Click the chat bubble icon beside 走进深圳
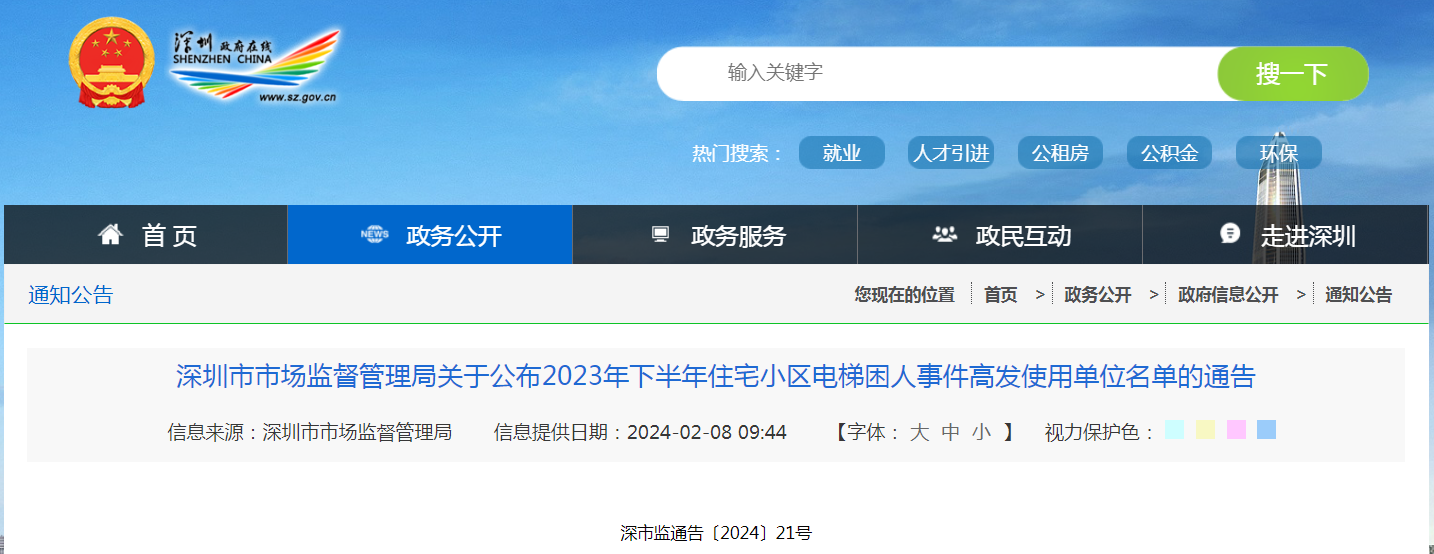 pos(1230,234)
